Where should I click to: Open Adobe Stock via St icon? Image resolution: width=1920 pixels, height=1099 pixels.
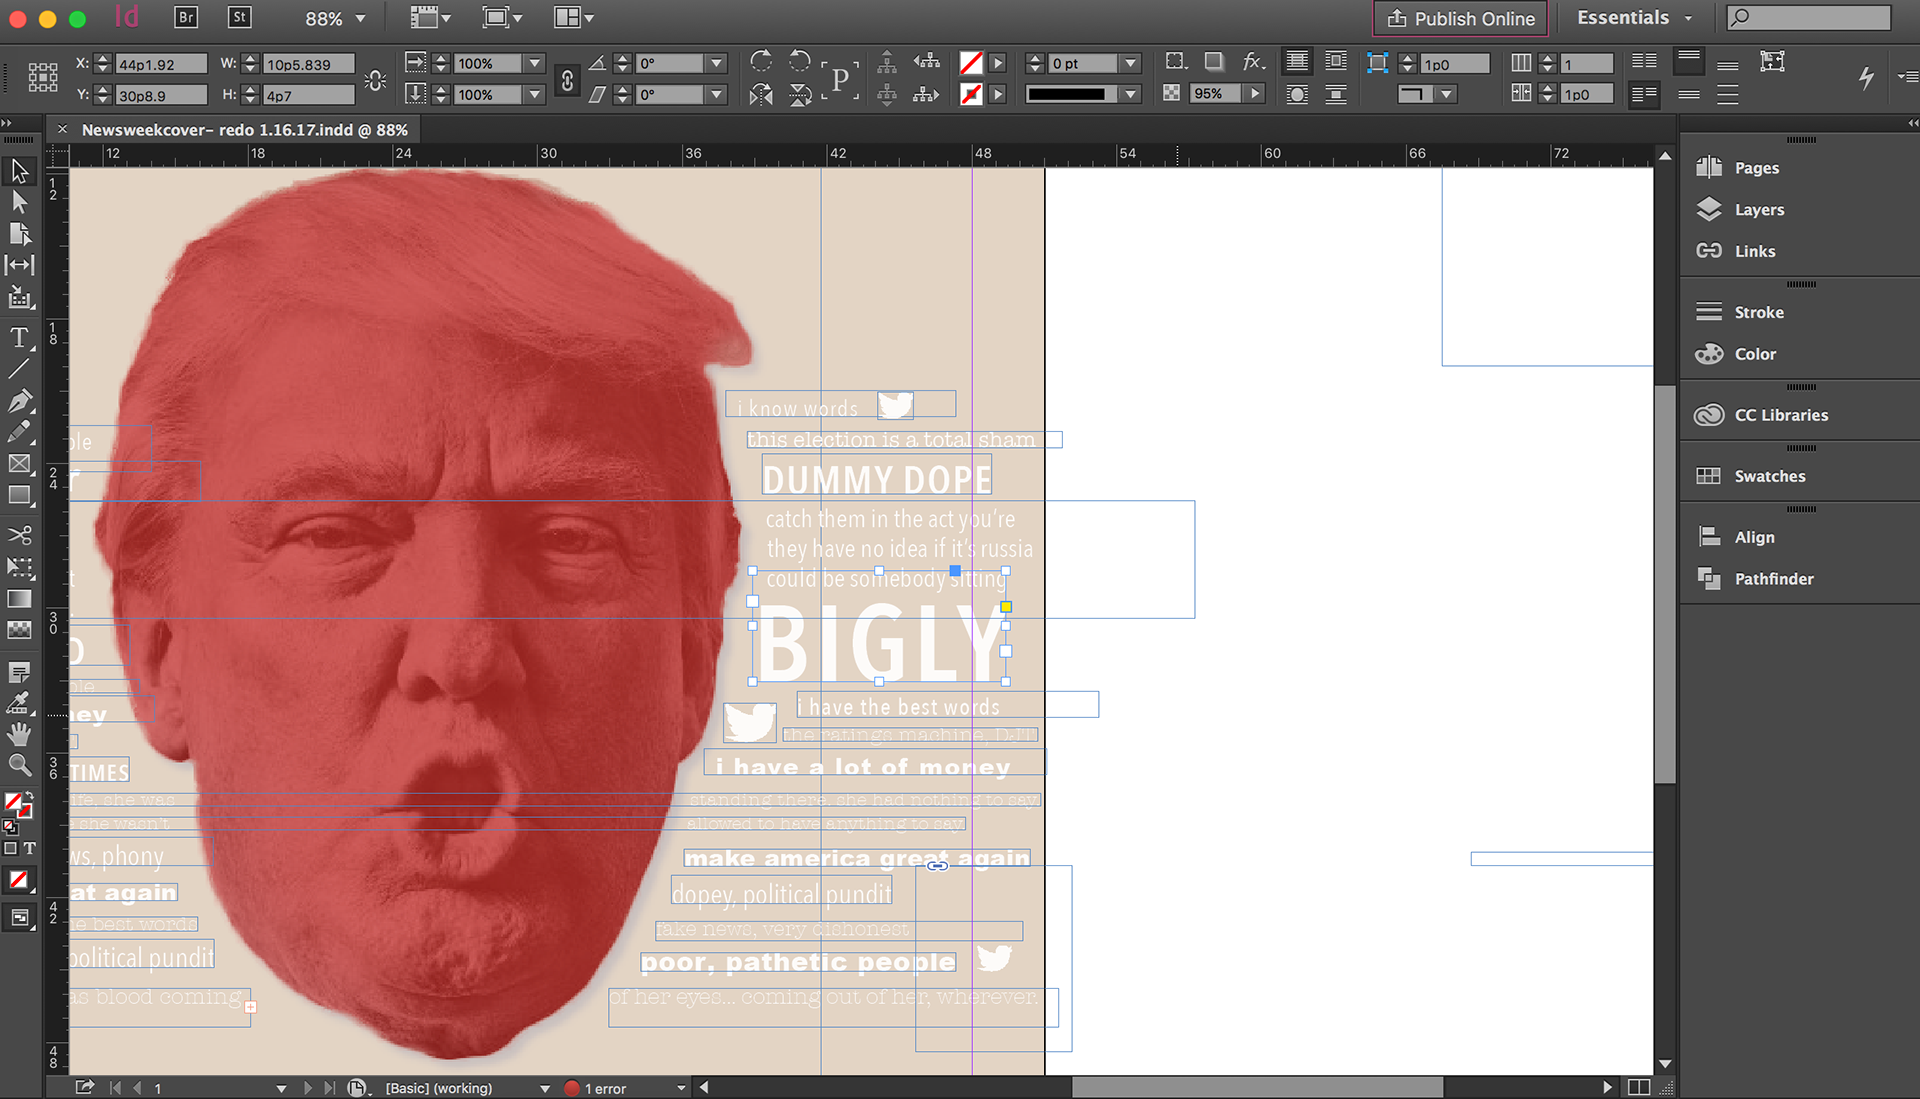tap(239, 17)
